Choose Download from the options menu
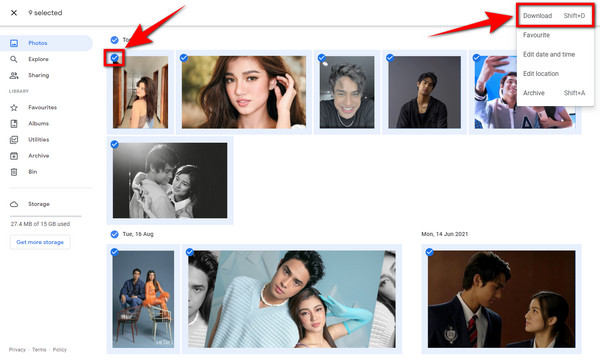600x361 pixels. [555, 16]
